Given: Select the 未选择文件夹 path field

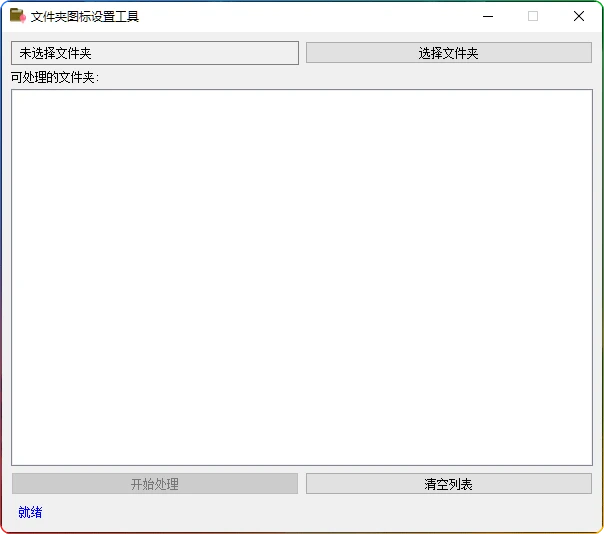Looking at the screenshot, I should point(155,53).
